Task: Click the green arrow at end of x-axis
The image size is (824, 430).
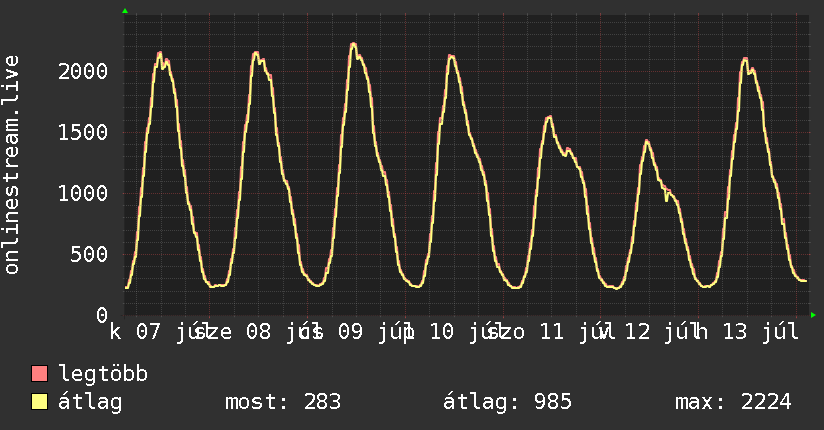Action: [x=813, y=315]
